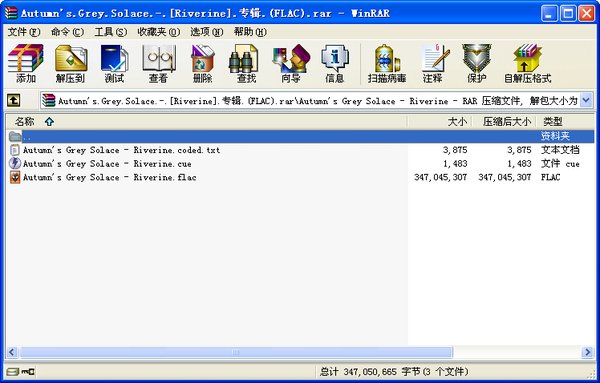
Task: Click the scroll left arrow
Action: tap(12, 352)
